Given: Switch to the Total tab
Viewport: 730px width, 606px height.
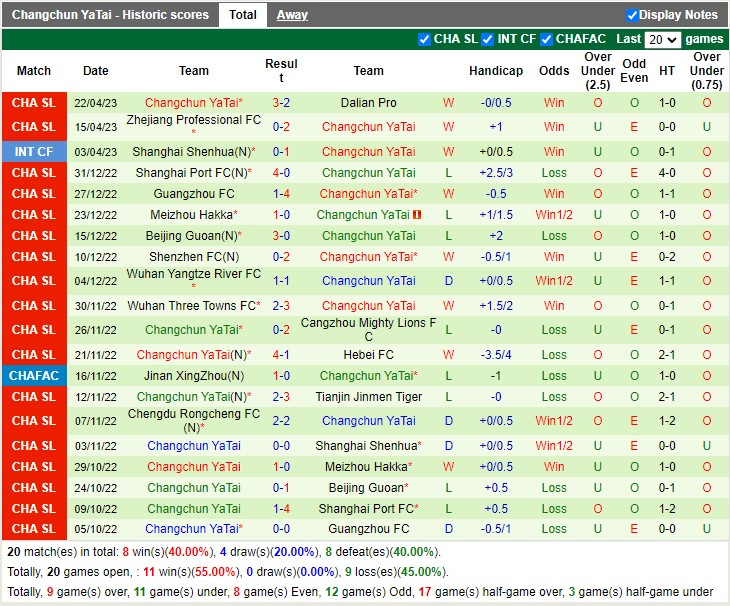Looking at the screenshot, I should (242, 15).
